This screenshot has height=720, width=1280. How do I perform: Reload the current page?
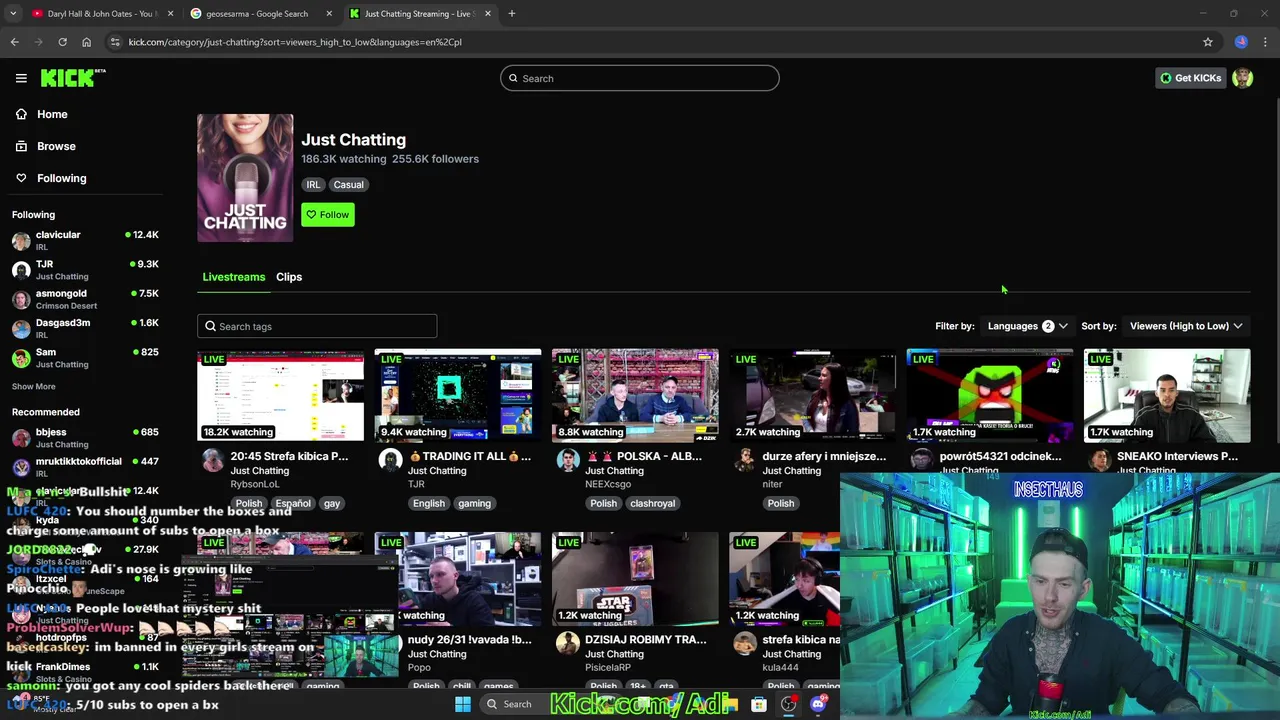coord(62,42)
